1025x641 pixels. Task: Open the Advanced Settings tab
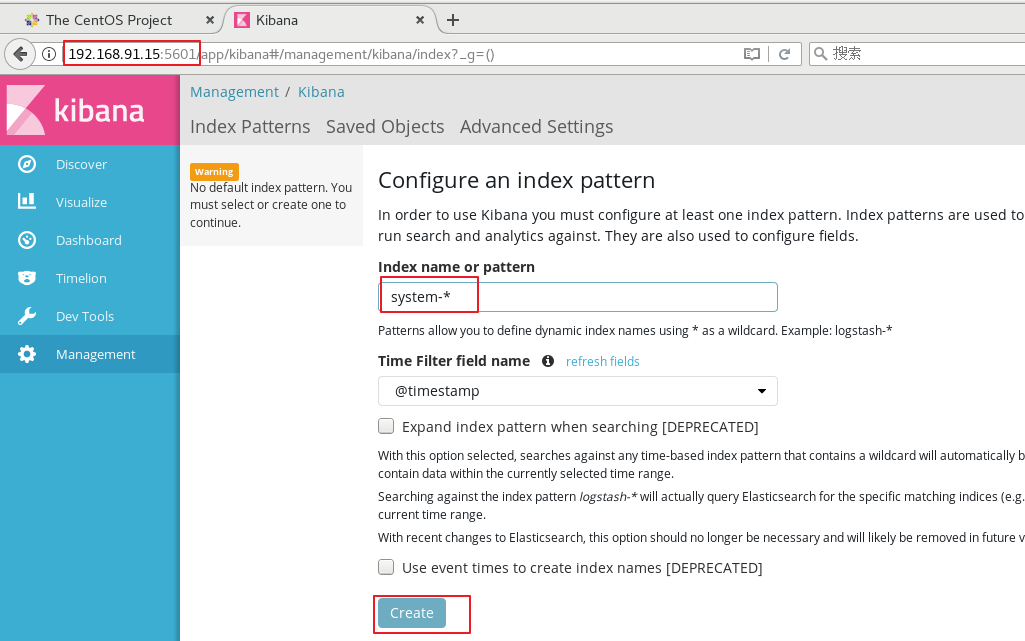tap(537, 126)
